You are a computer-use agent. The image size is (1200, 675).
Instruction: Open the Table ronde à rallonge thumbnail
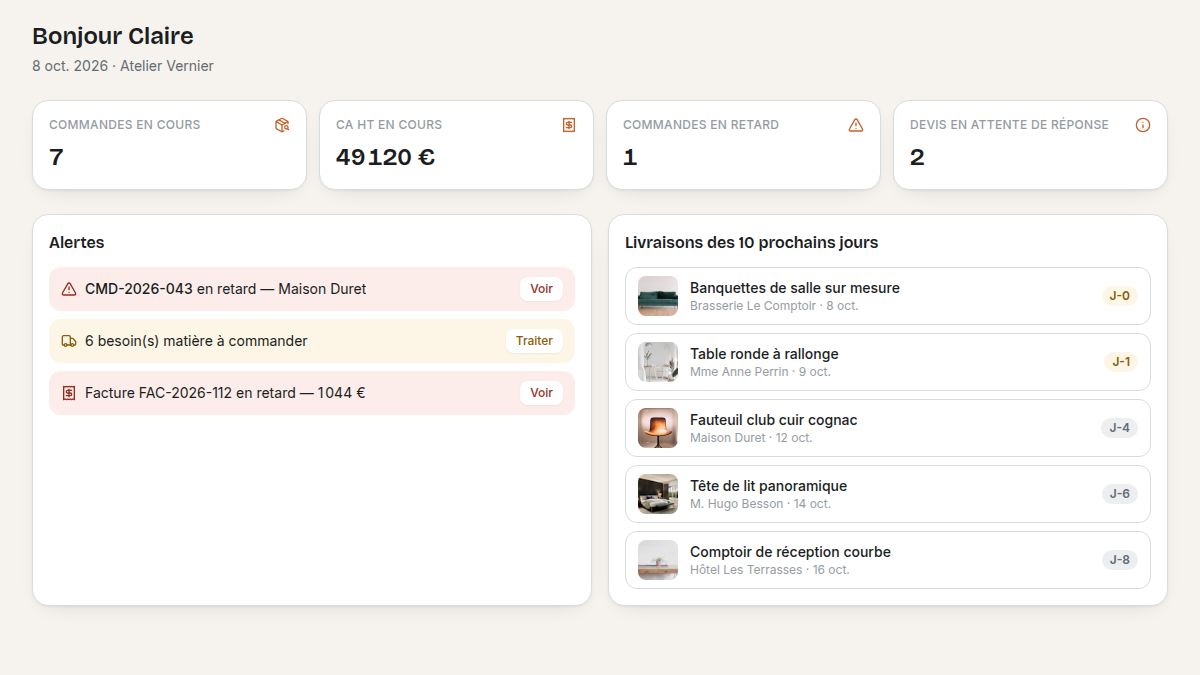click(x=658, y=362)
